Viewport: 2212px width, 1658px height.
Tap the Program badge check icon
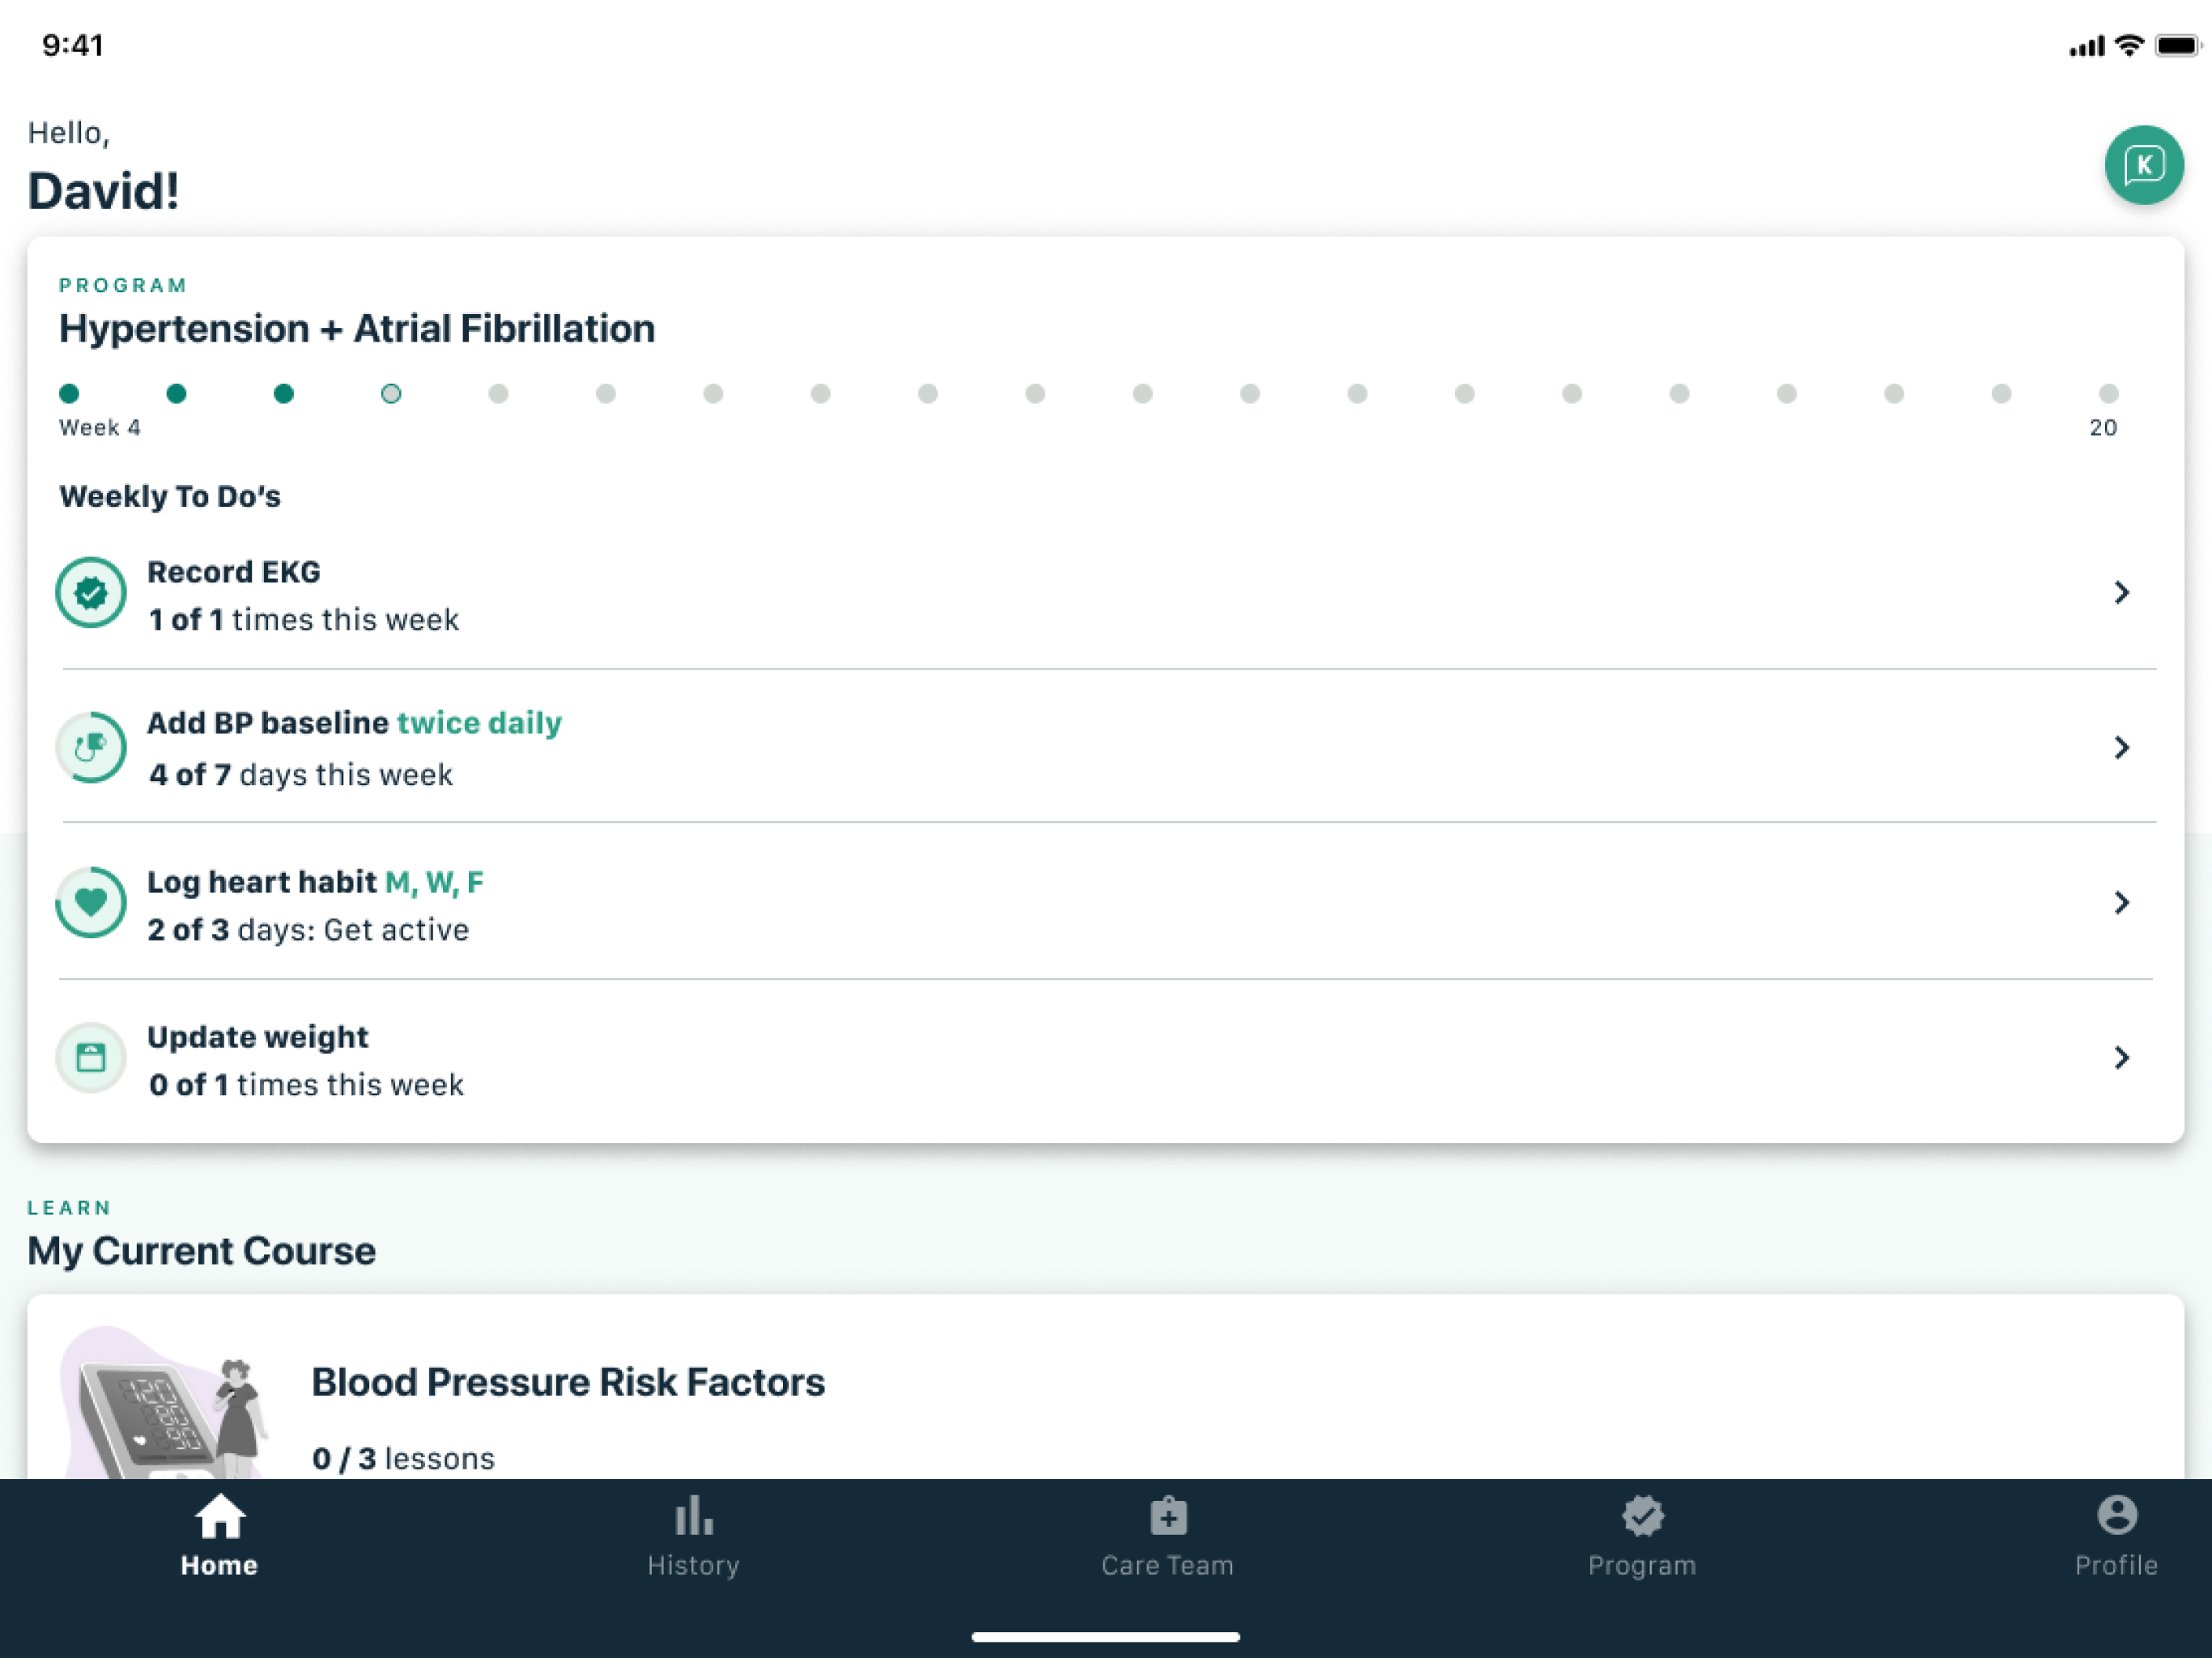[x=1642, y=1516]
